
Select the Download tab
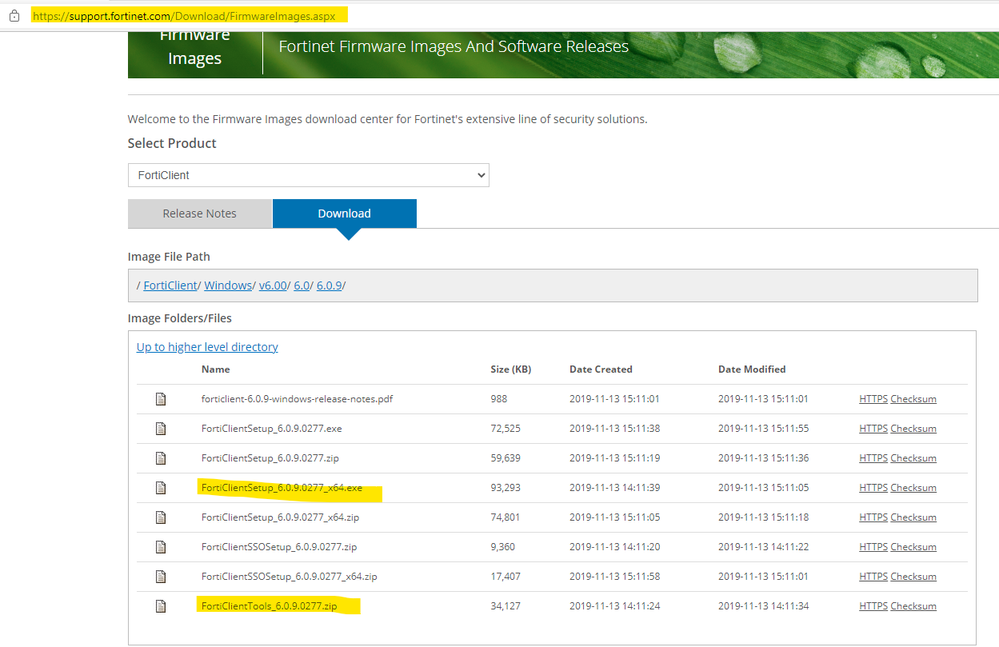(345, 213)
